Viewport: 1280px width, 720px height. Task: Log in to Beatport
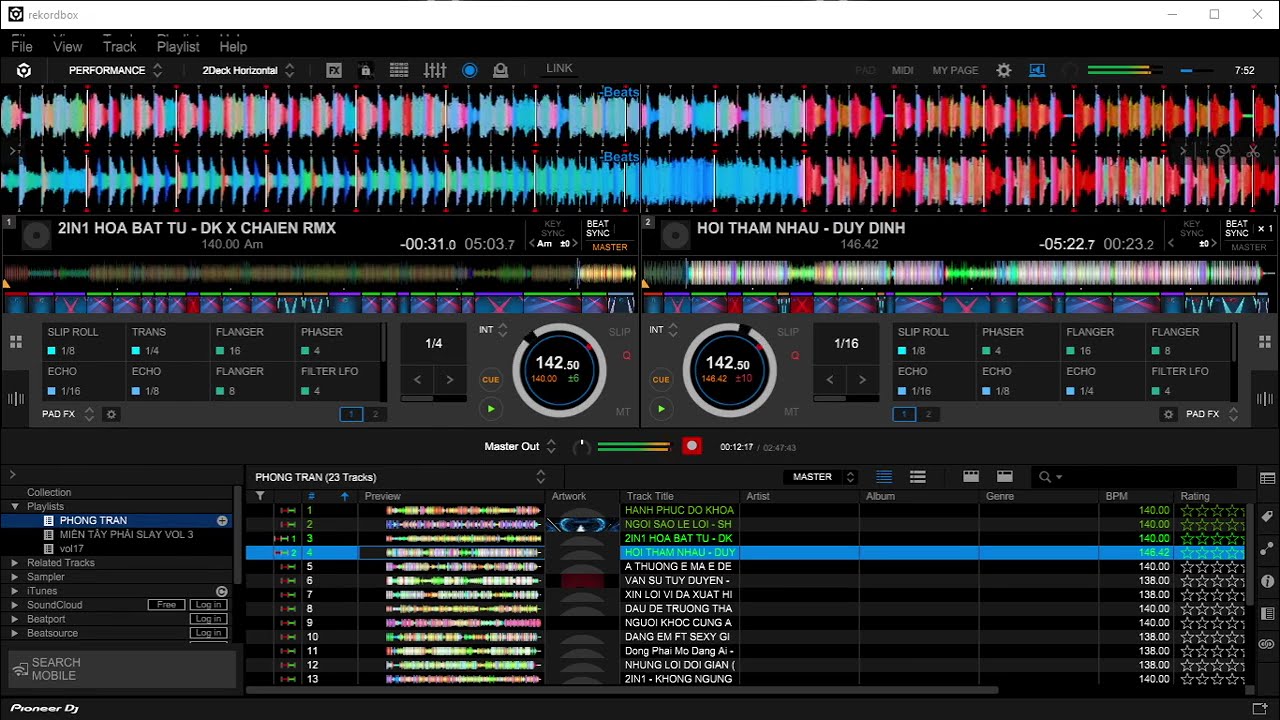tap(208, 619)
